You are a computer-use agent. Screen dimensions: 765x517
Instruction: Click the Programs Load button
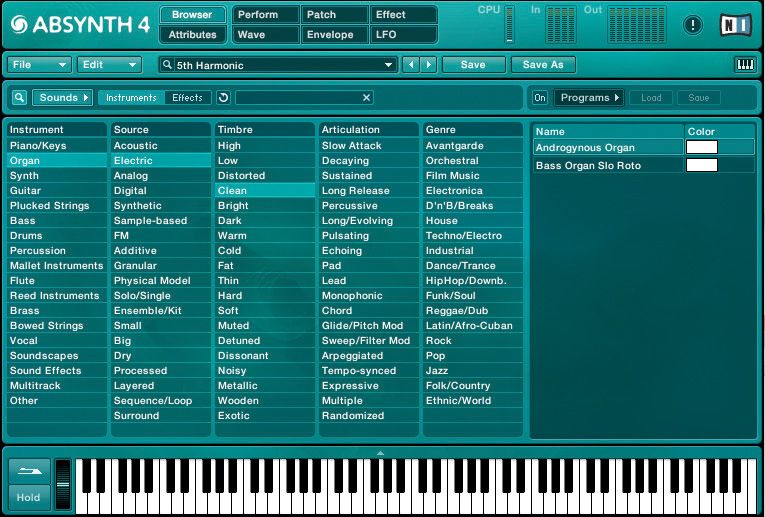(651, 98)
